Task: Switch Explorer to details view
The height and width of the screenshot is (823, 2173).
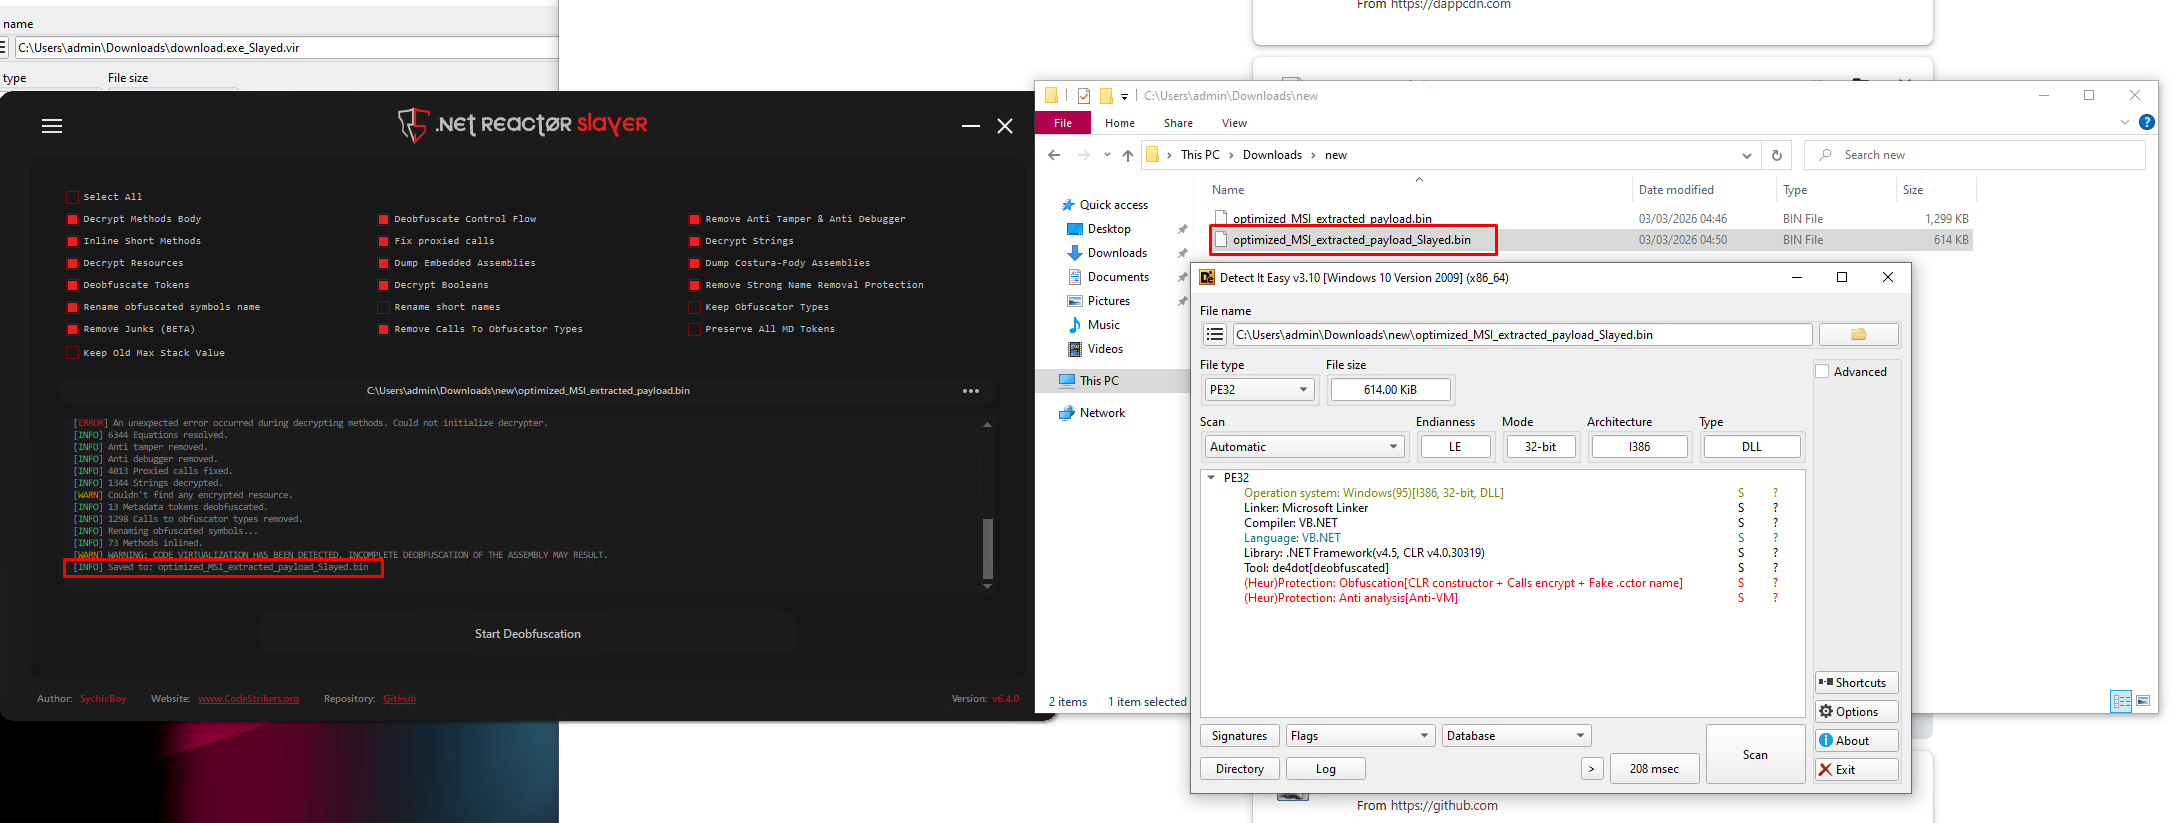Action: coord(2121,702)
